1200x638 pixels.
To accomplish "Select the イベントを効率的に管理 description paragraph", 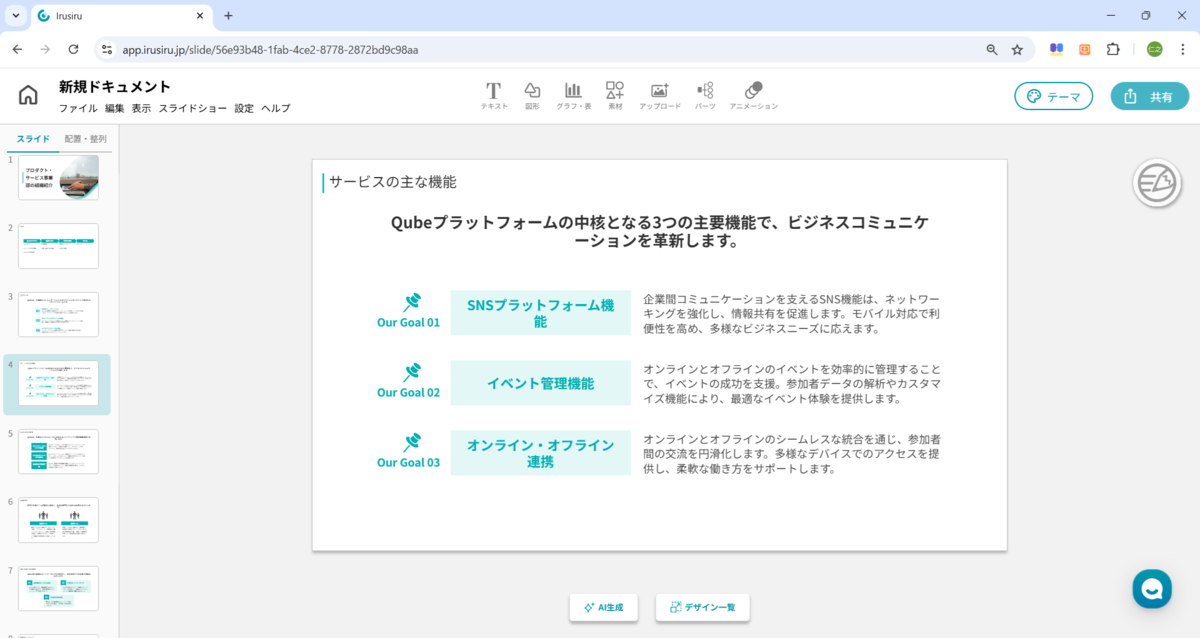I will click(x=792, y=383).
